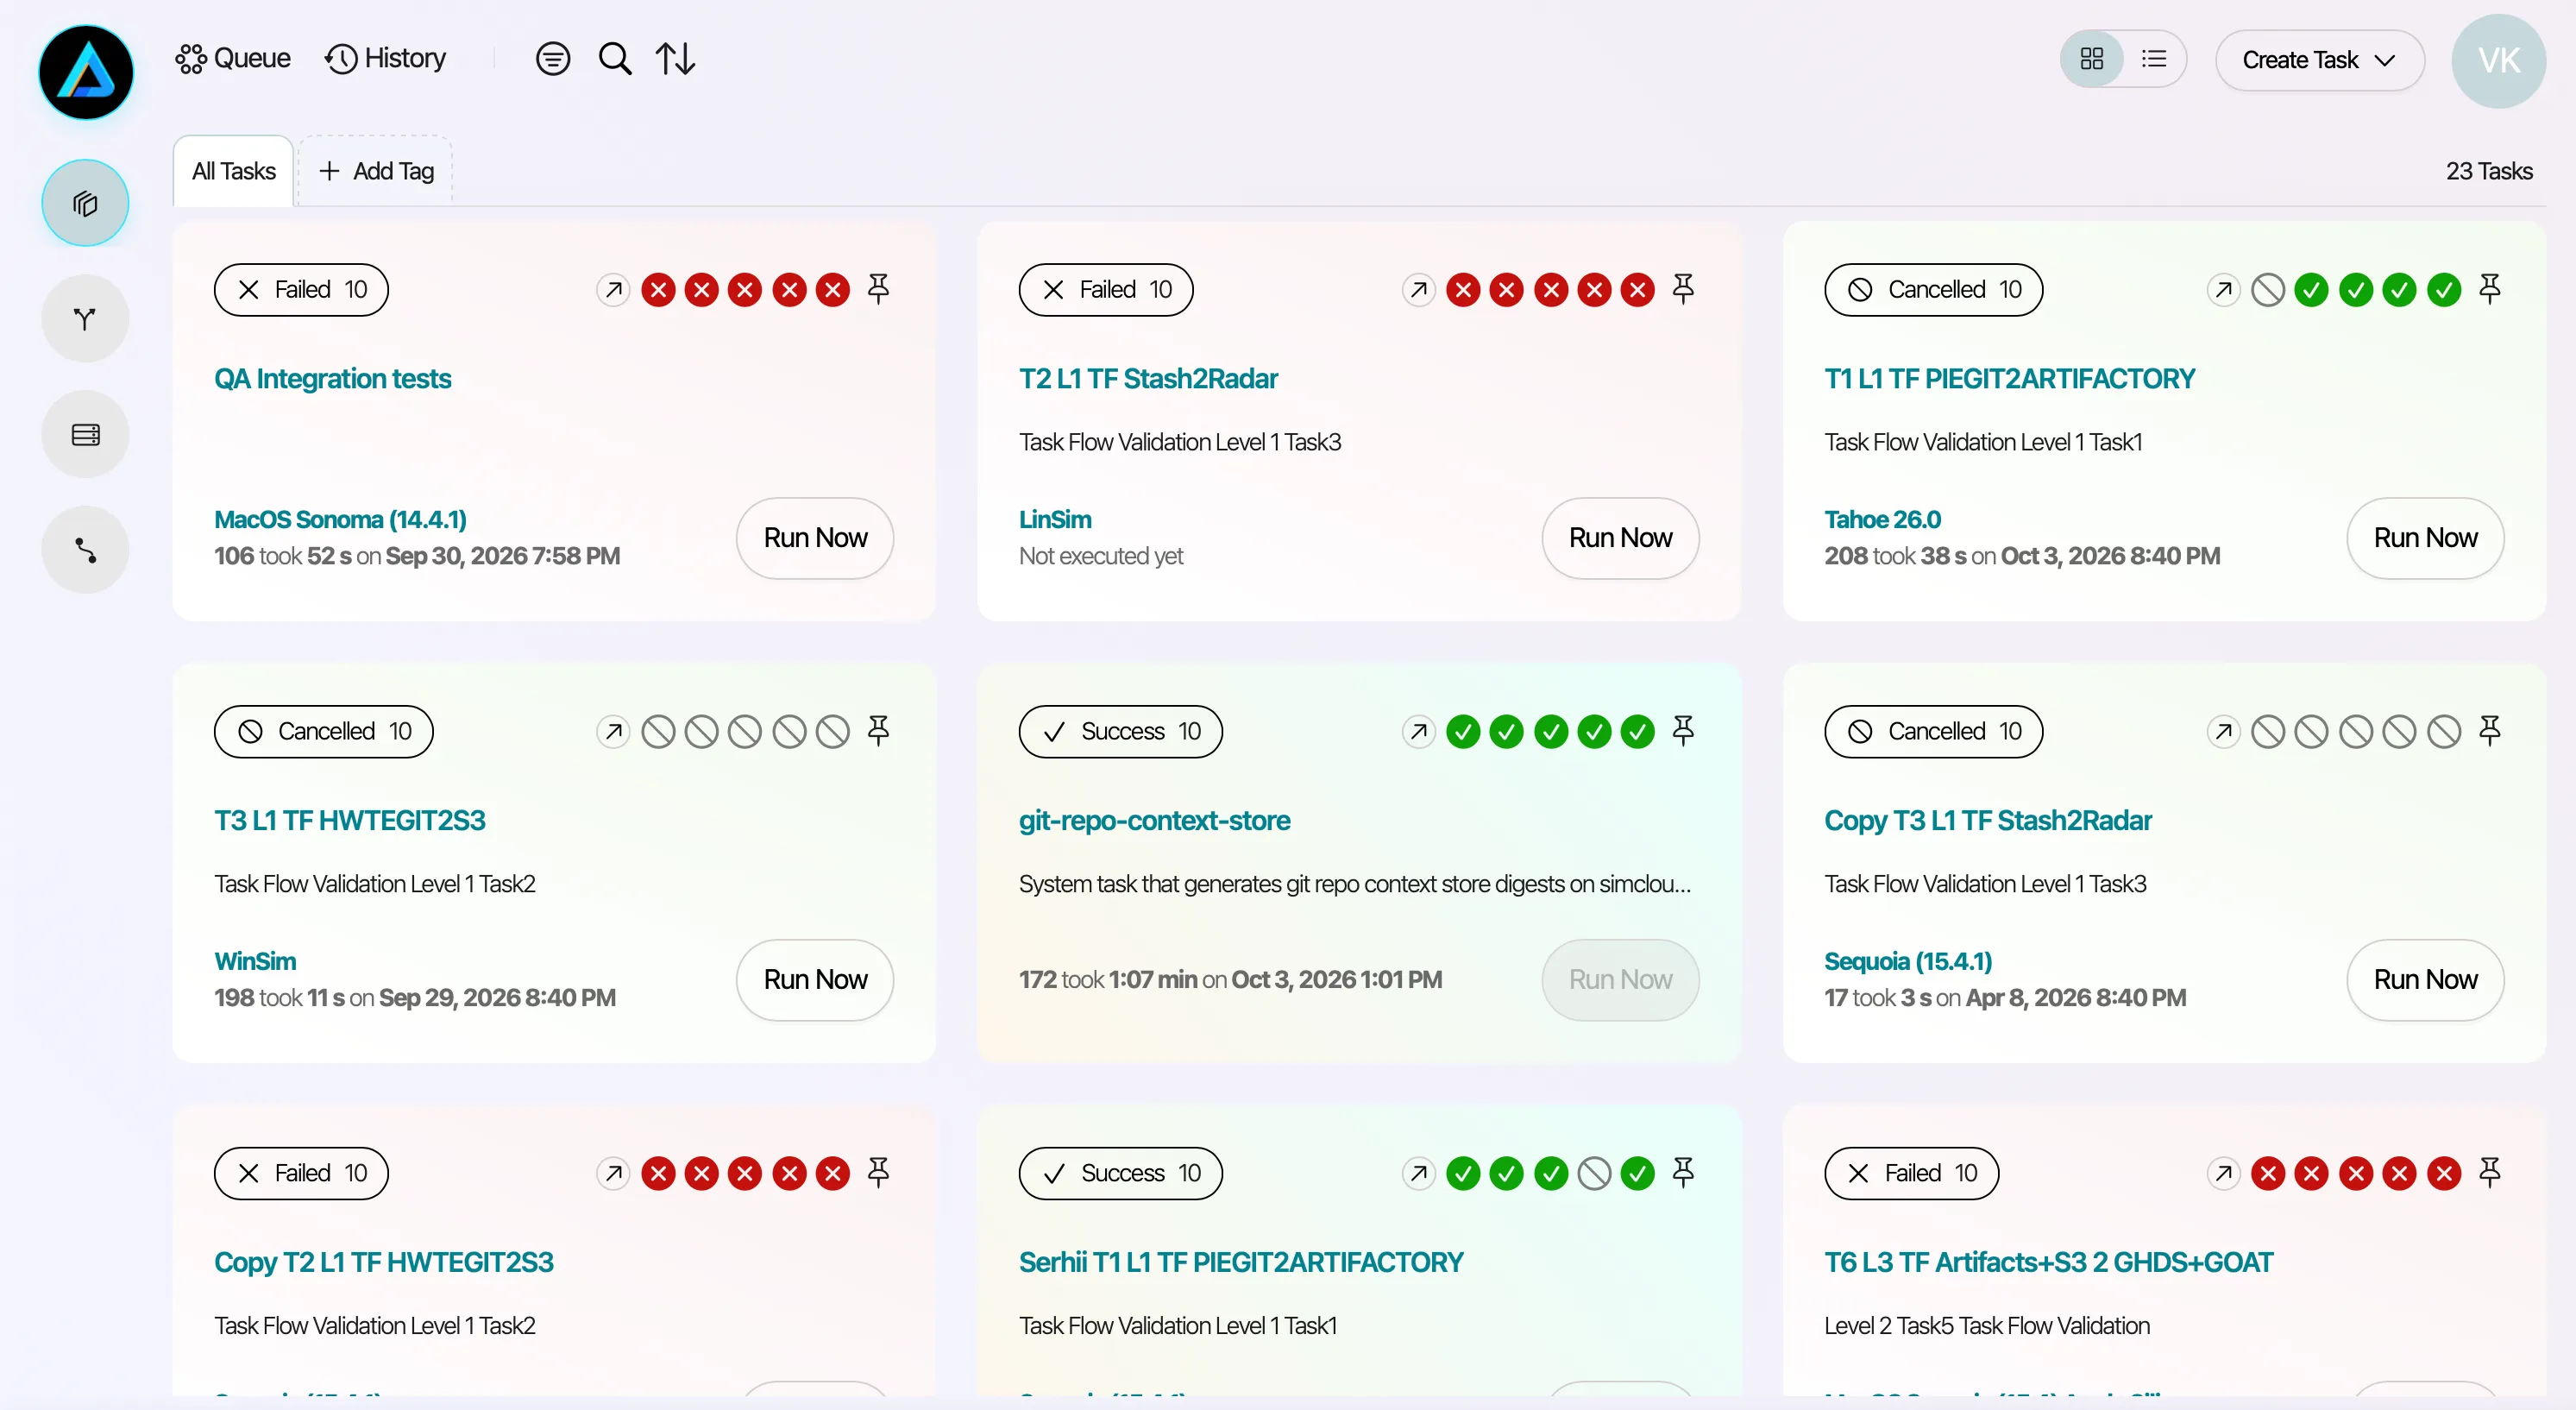Click the app logo at top left
2576x1410 pixels.
(x=86, y=72)
